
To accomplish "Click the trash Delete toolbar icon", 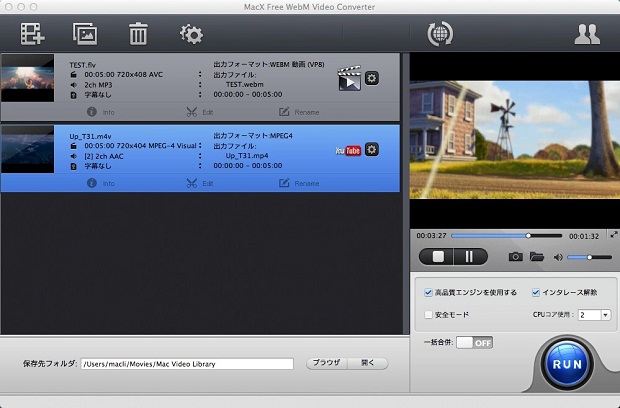I will tap(138, 34).
